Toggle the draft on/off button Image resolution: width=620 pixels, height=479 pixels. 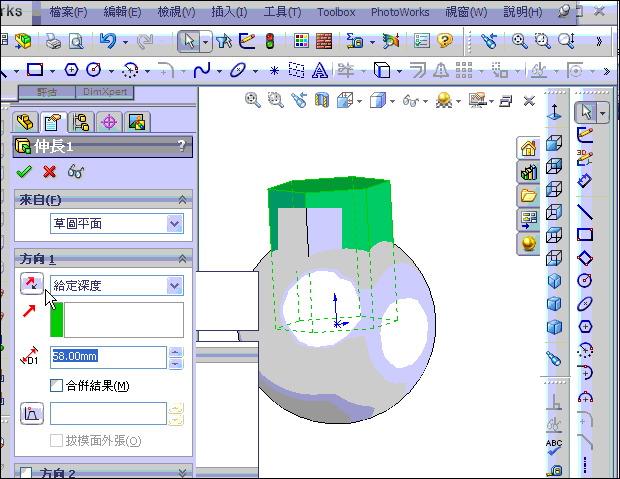[32, 414]
